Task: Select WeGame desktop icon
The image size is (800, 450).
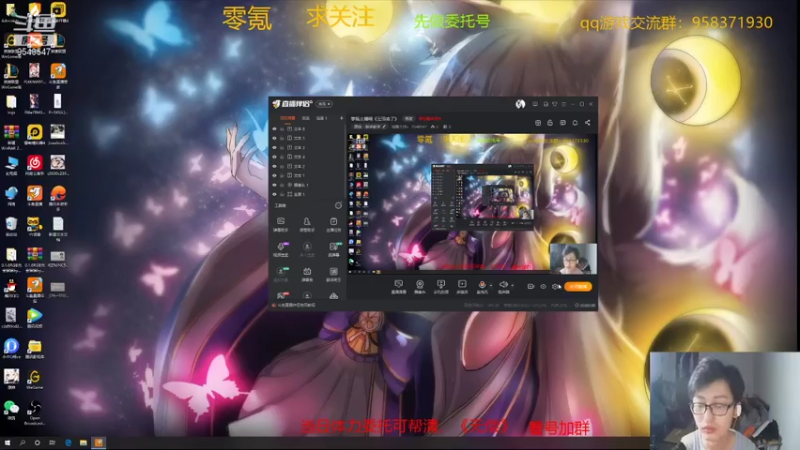Action: click(x=34, y=380)
